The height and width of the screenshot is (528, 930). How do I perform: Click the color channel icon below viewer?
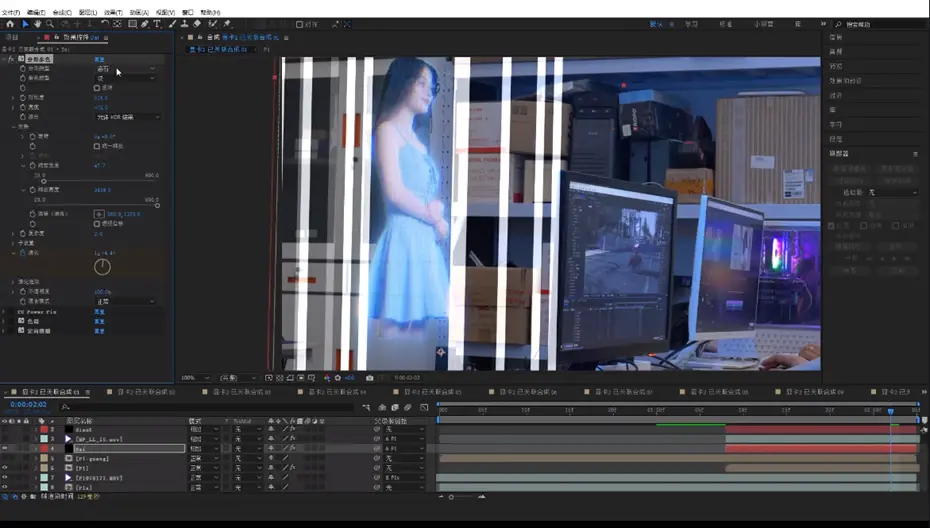[327, 378]
